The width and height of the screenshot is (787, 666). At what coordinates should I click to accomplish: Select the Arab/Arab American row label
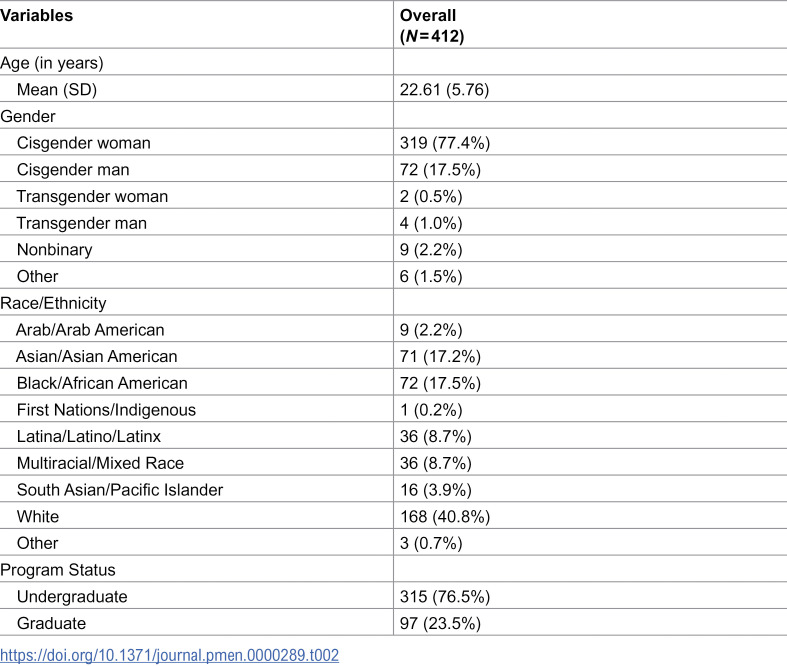click(90, 330)
